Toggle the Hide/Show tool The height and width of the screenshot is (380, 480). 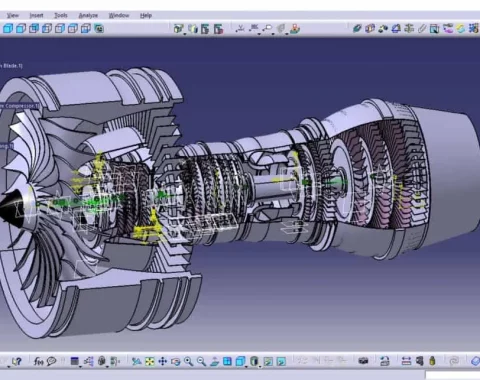[268, 361]
